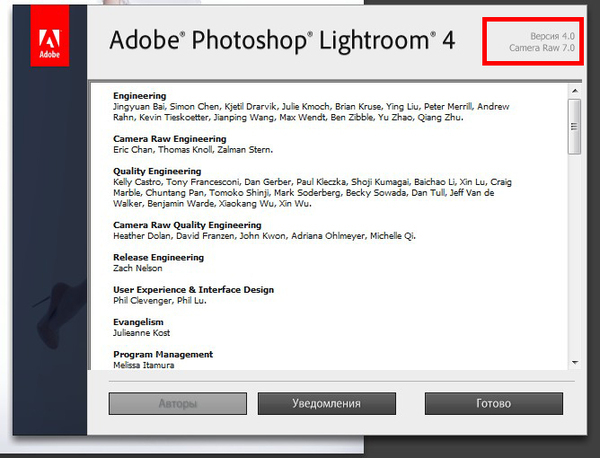Click the Camera Raw Engineering heading

tap(170, 139)
